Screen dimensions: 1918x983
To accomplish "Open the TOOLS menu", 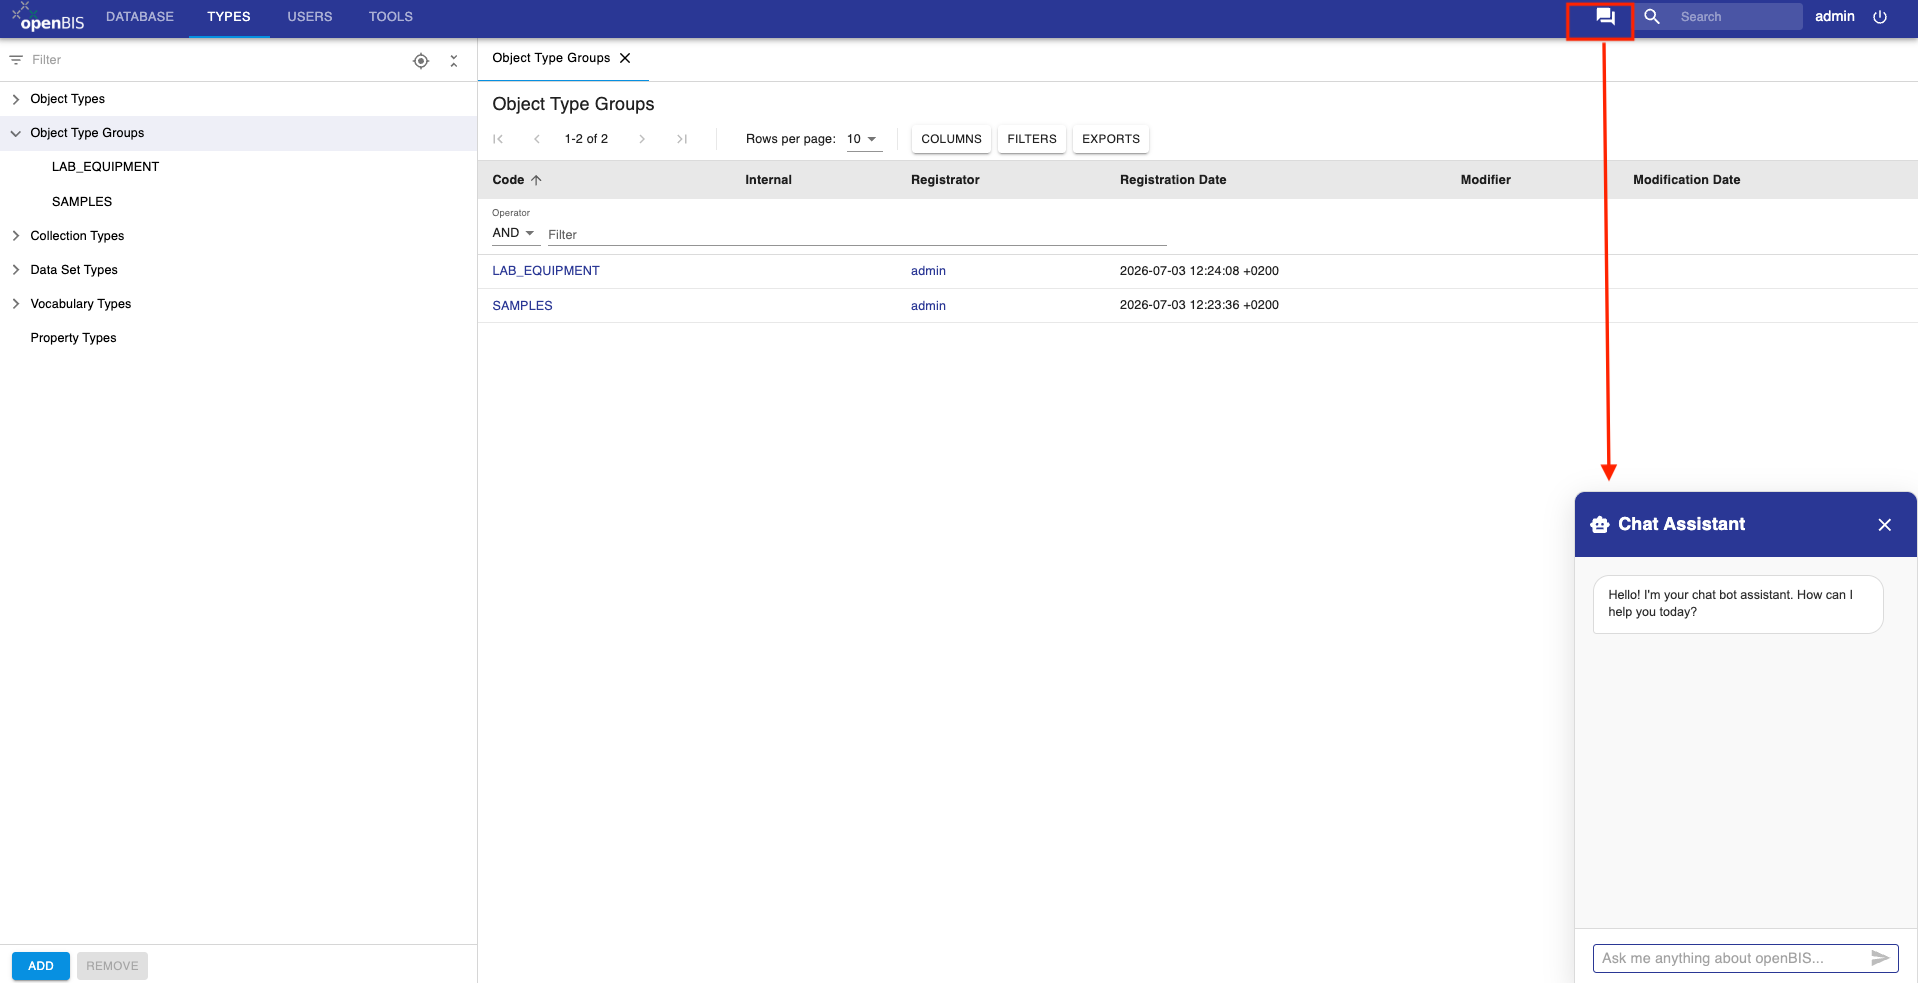I will tap(391, 17).
